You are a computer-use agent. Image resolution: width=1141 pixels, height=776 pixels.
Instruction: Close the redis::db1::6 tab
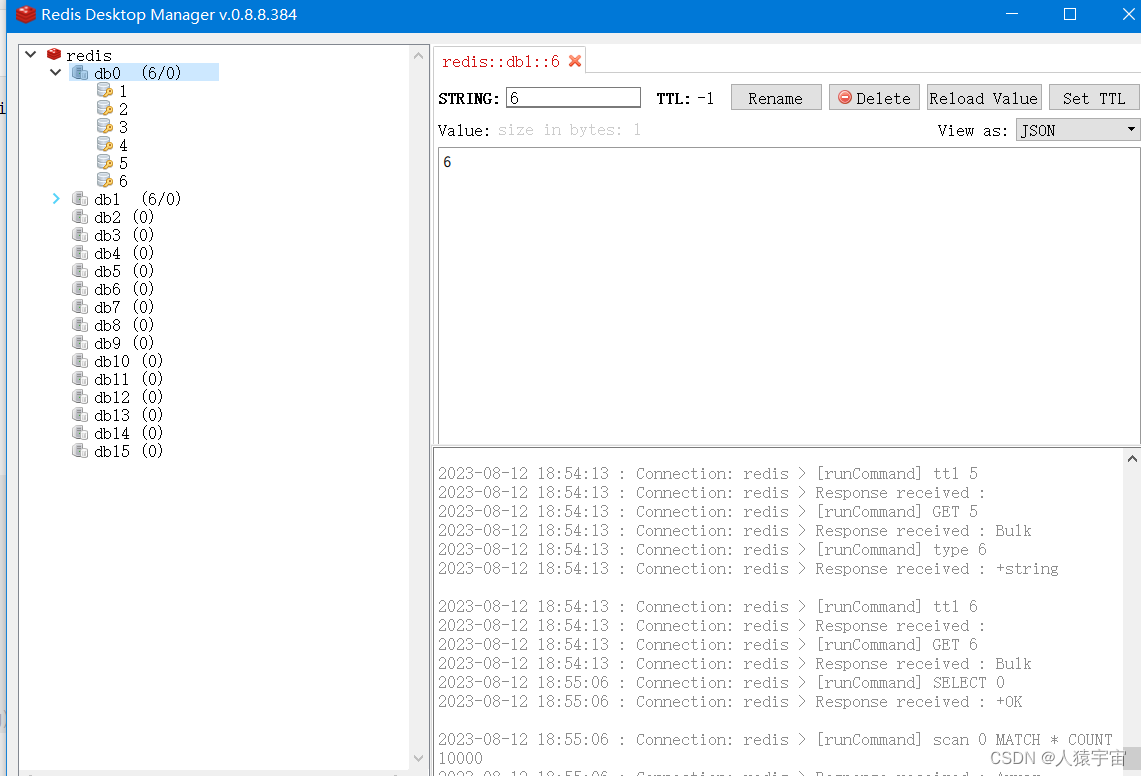(x=575, y=61)
